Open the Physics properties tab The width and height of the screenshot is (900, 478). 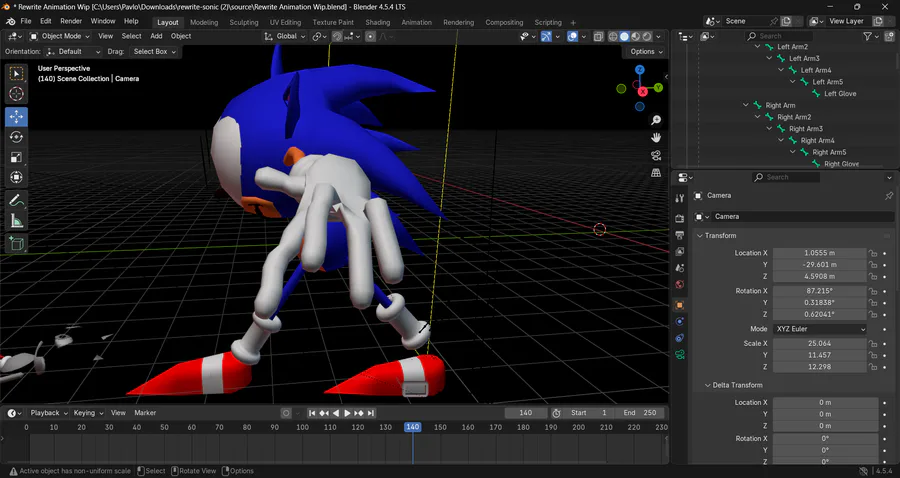click(680, 322)
